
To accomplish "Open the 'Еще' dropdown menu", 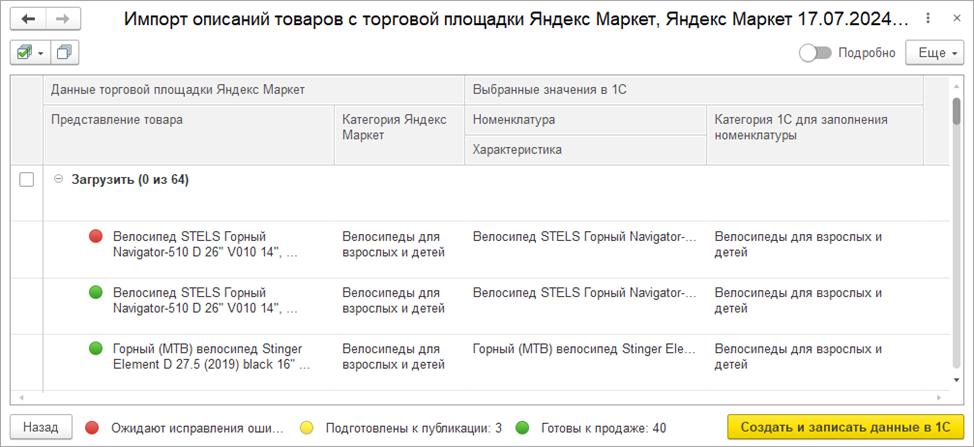I will coord(933,53).
